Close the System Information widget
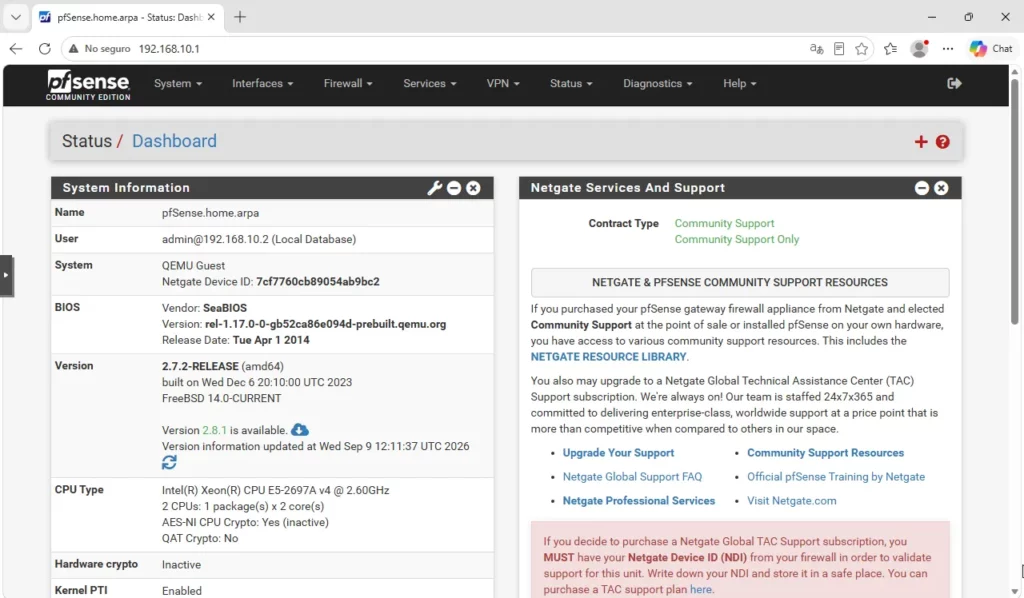 [473, 188]
